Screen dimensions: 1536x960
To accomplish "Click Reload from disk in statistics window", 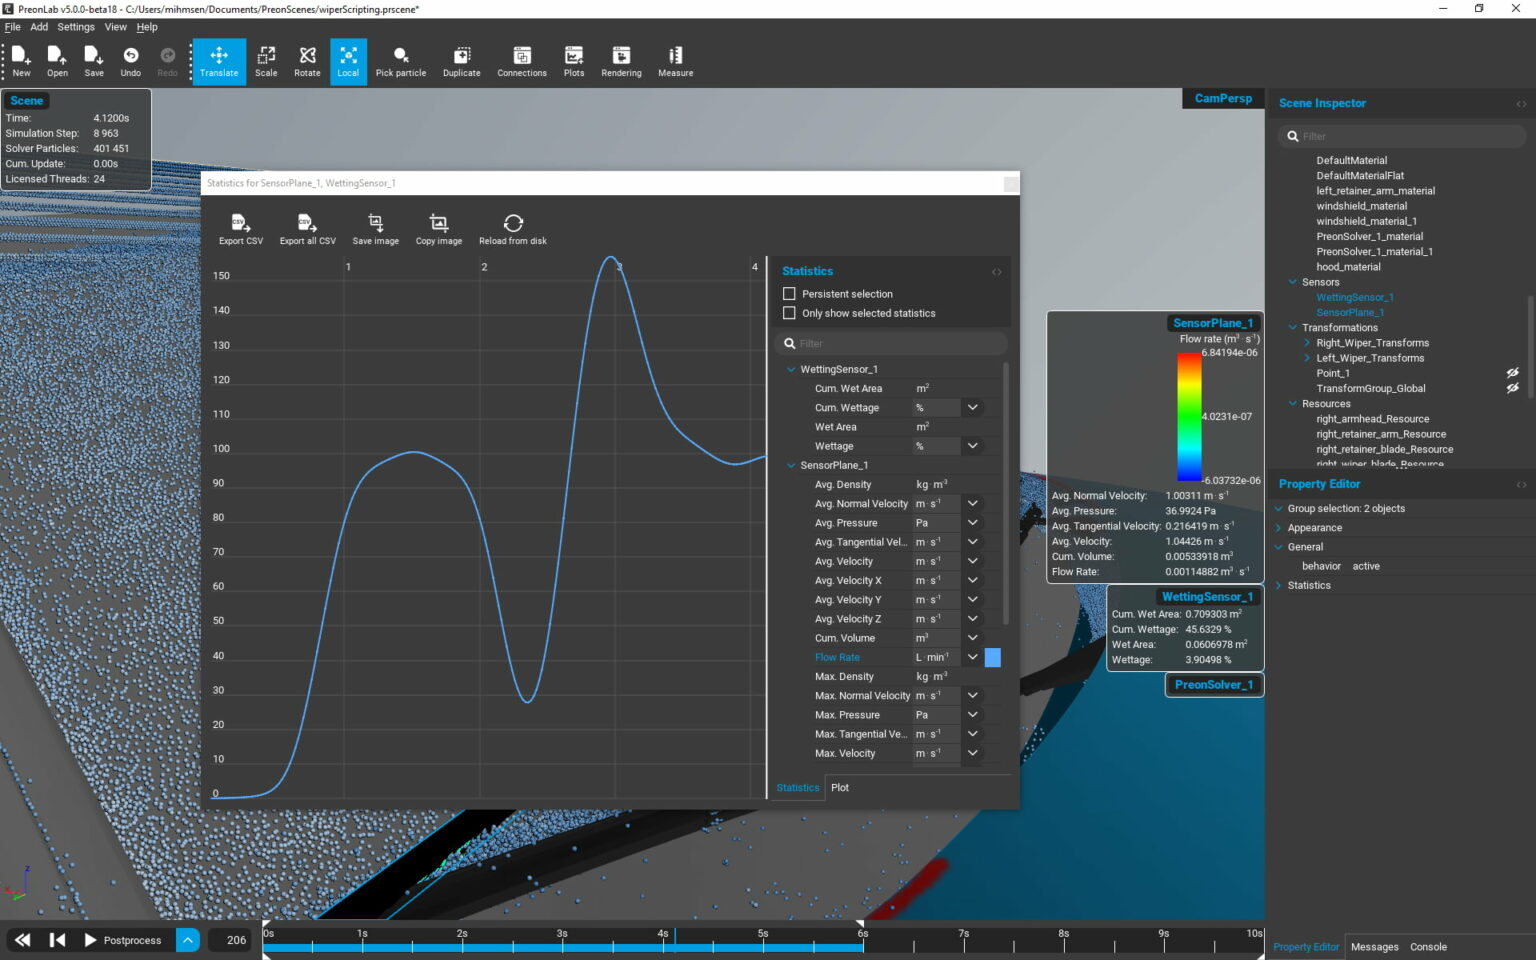I will coord(513,228).
